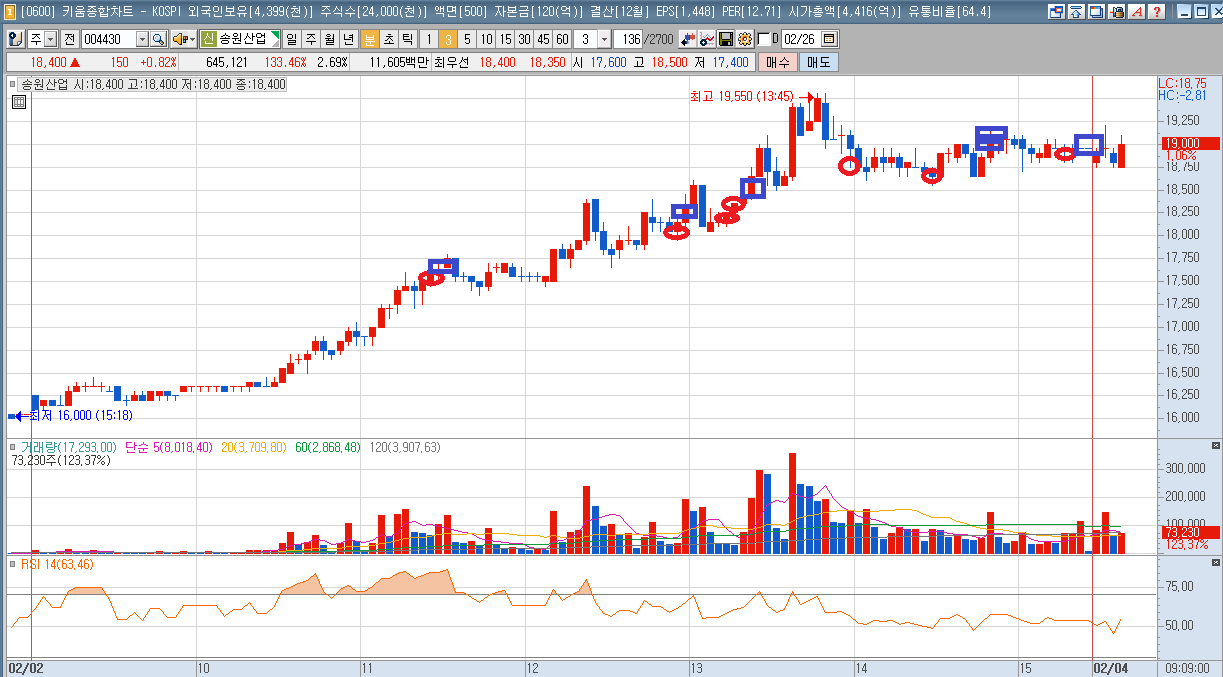Expand the stock code 004430 dropdown arrow
The width and height of the screenshot is (1223, 677).
pyautogui.click(x=142, y=39)
